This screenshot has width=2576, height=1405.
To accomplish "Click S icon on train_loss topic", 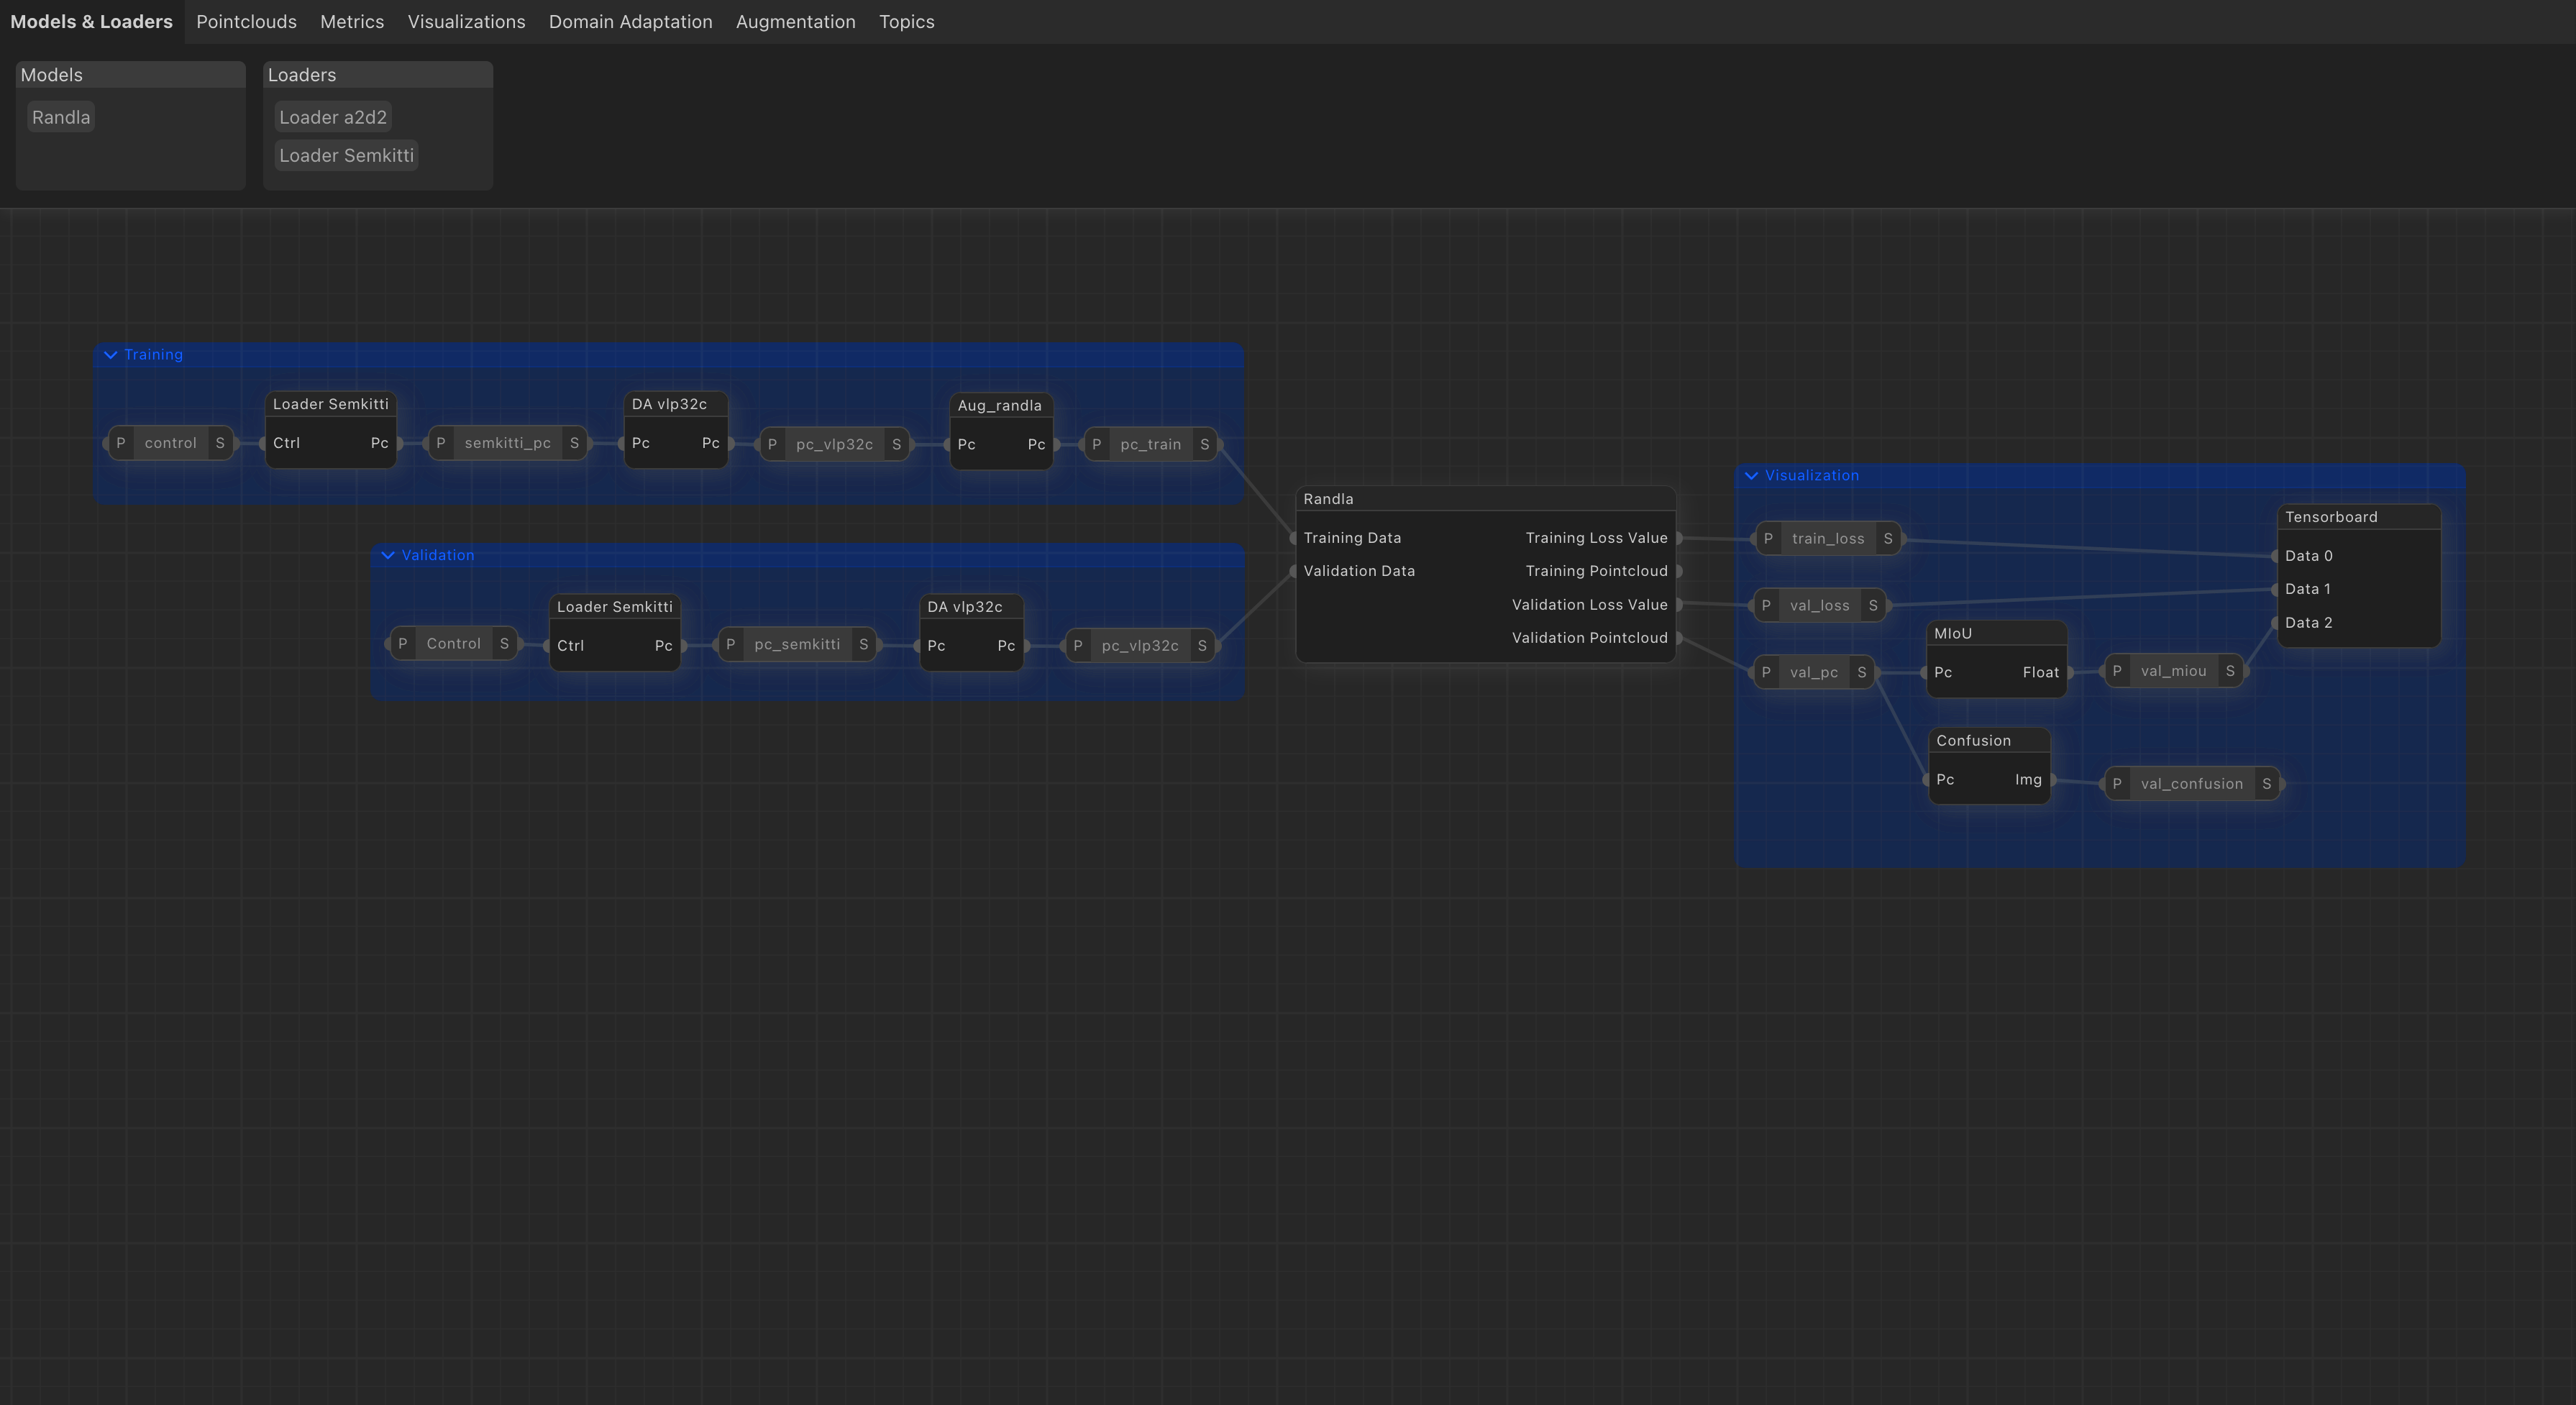I will point(1887,539).
